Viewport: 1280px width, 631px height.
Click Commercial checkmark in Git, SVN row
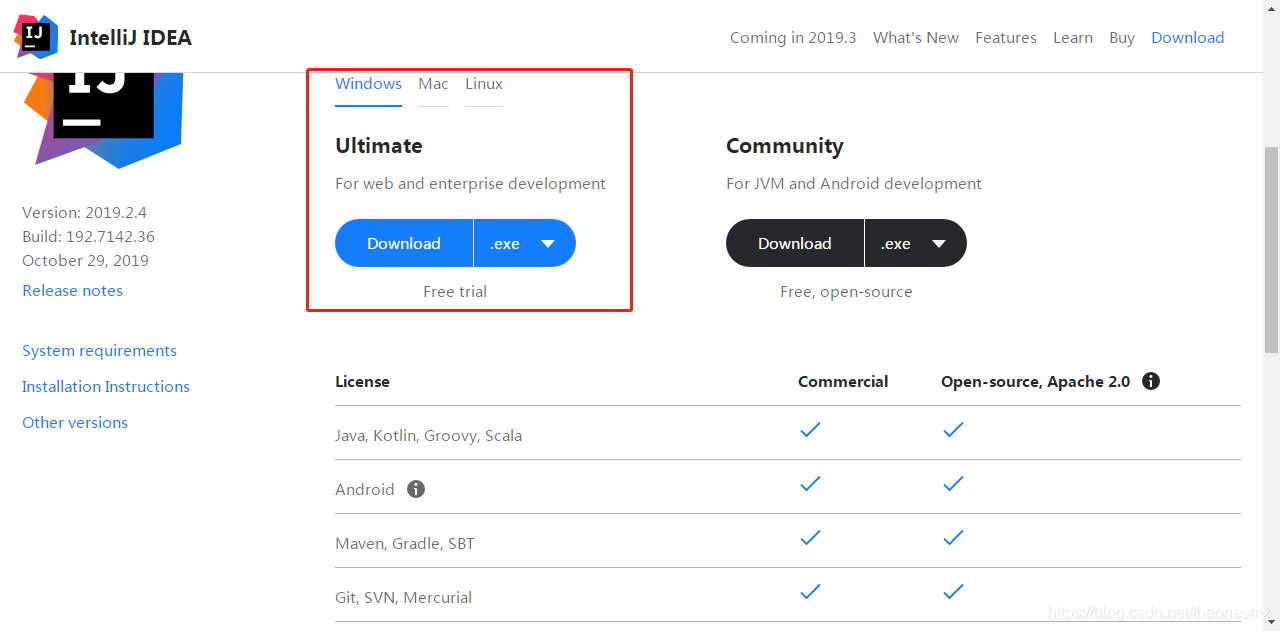(810, 592)
